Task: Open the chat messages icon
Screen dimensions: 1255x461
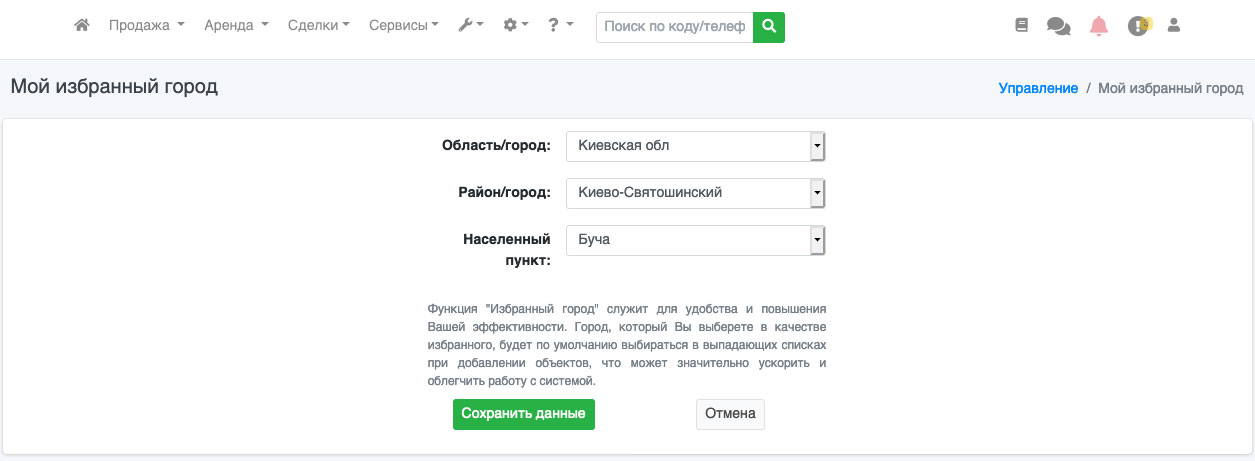Action: click(1058, 26)
